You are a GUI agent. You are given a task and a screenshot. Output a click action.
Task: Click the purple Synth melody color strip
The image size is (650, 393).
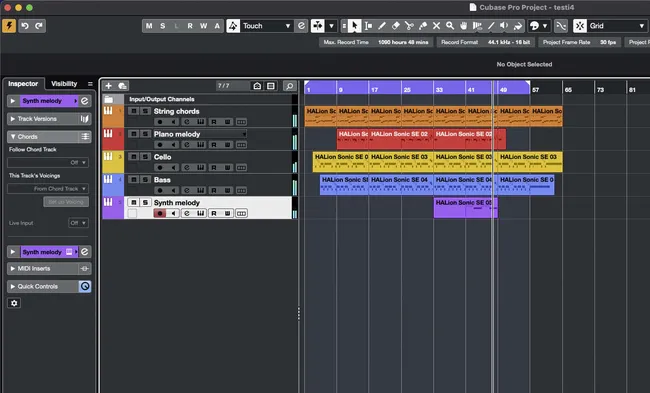[113, 208]
